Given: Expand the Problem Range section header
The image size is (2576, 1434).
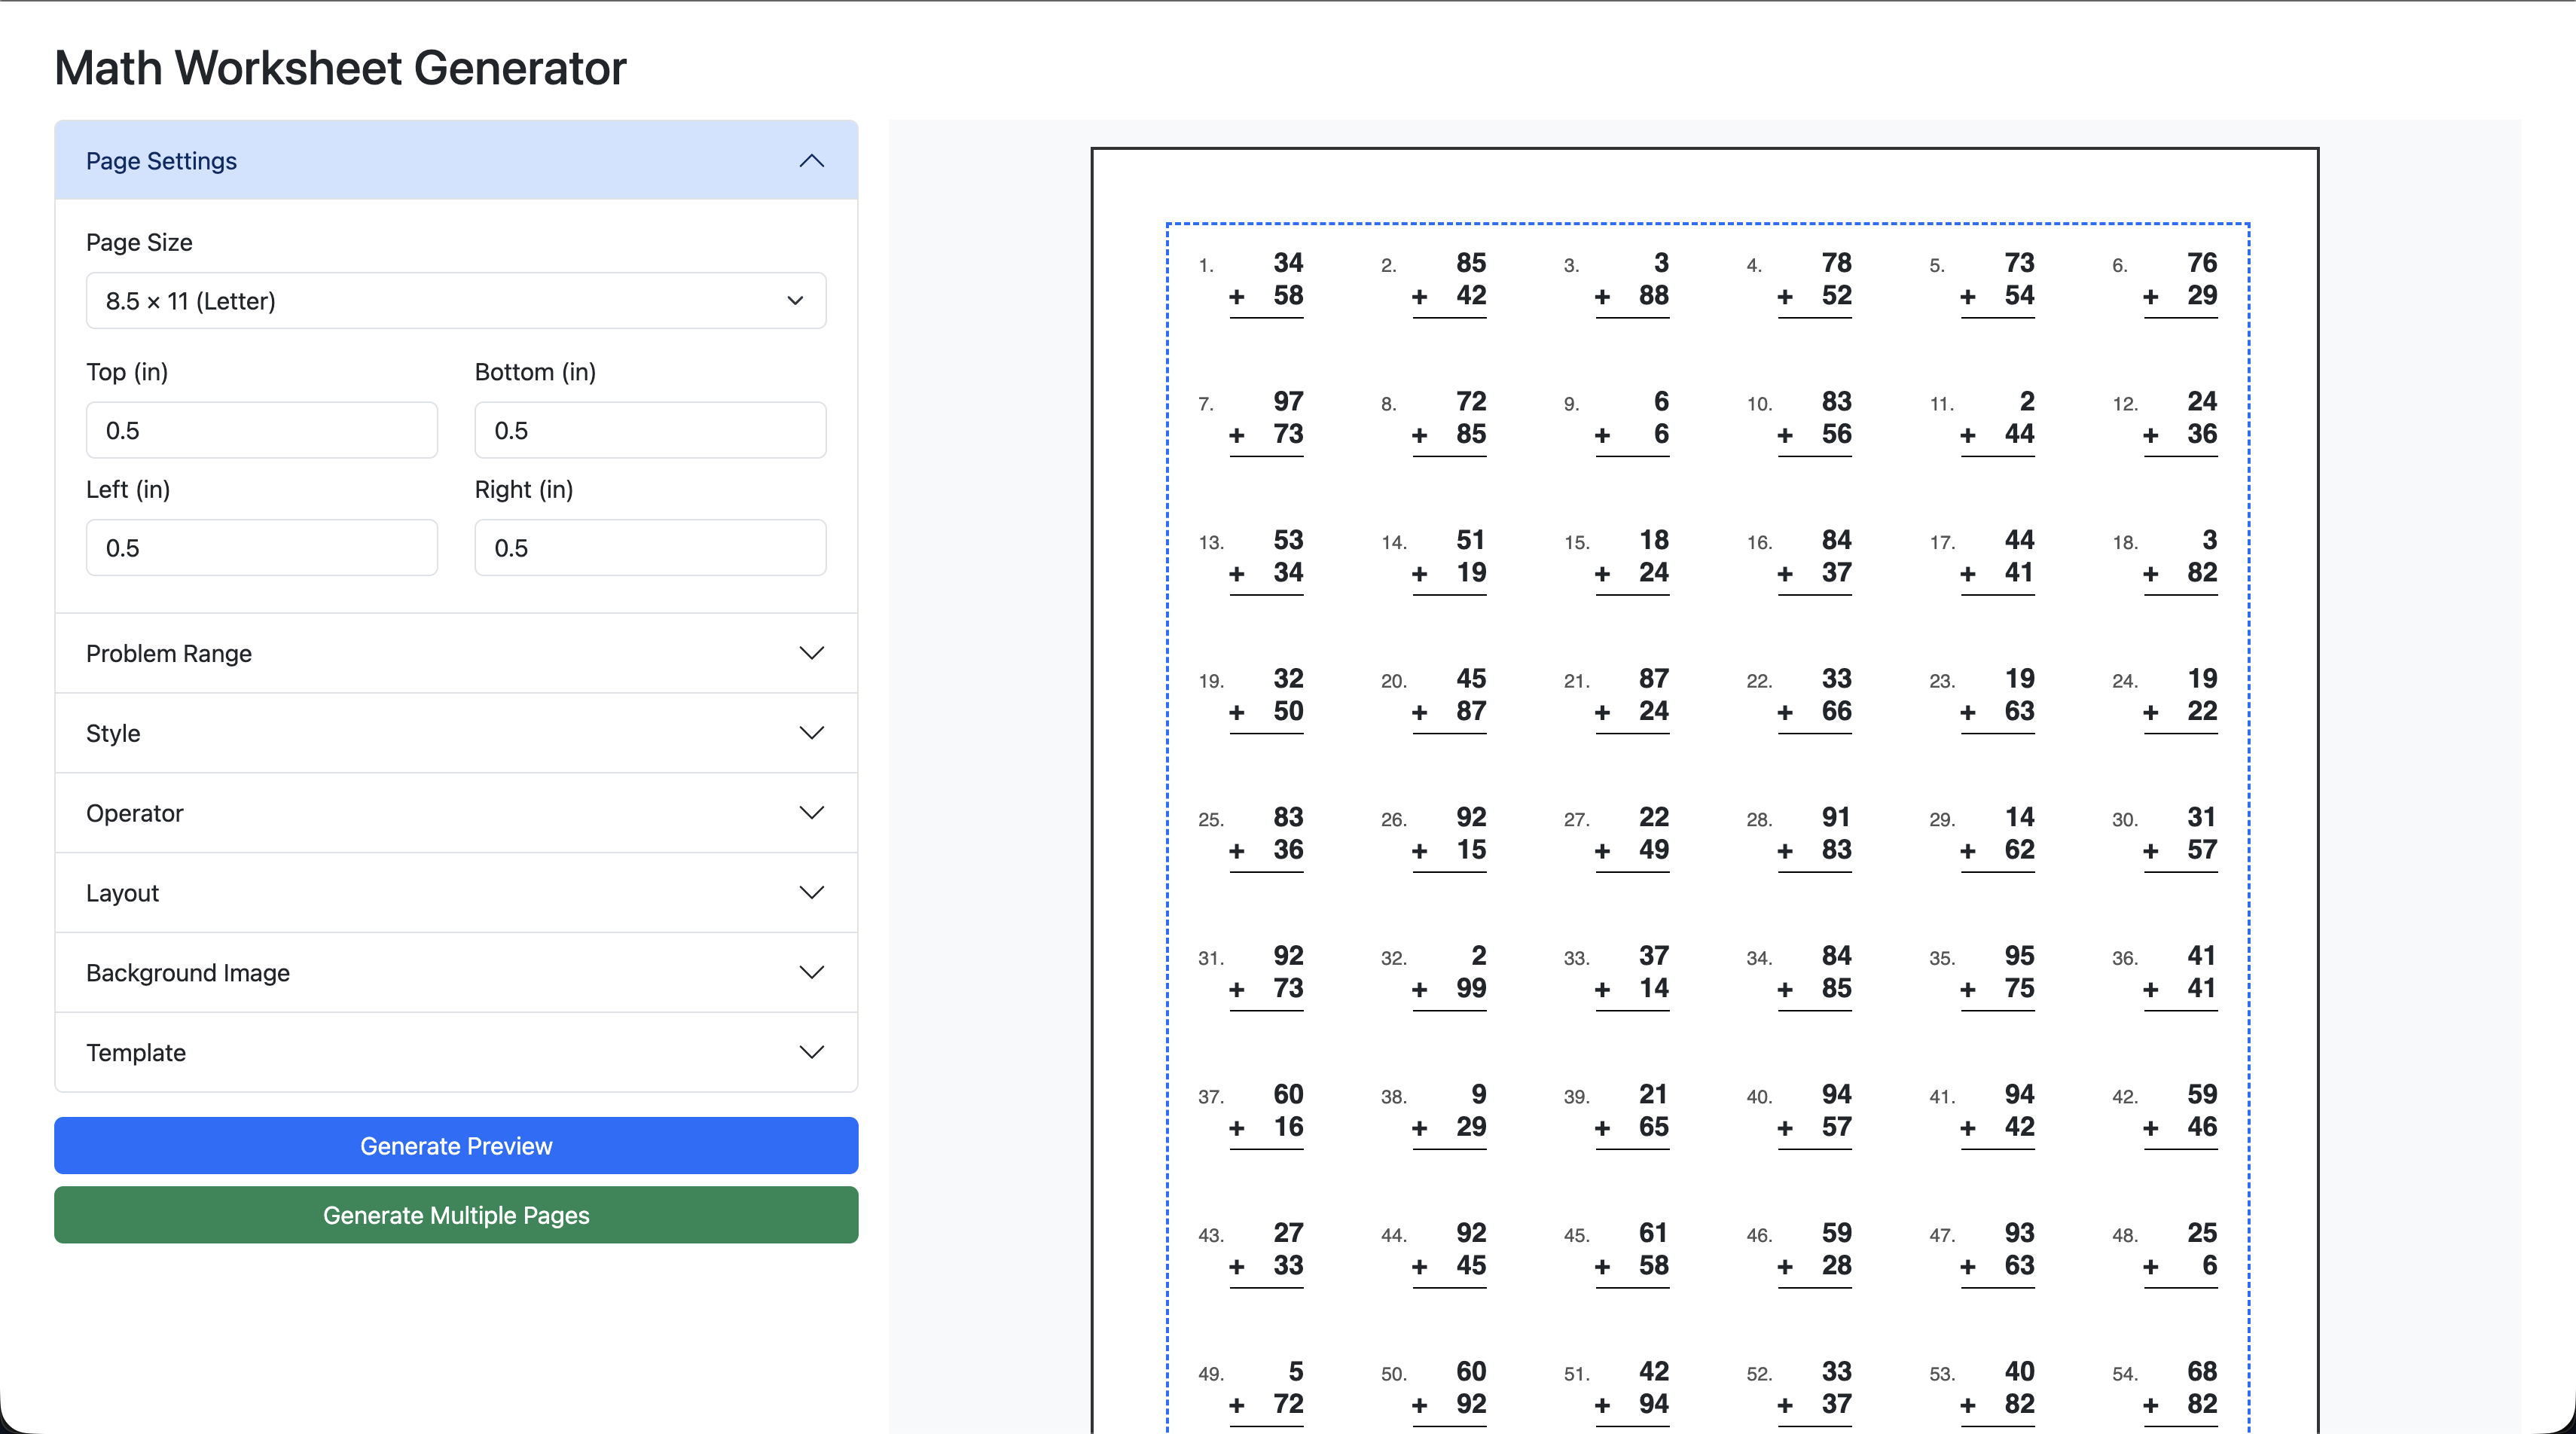Looking at the screenshot, I should point(168,654).
